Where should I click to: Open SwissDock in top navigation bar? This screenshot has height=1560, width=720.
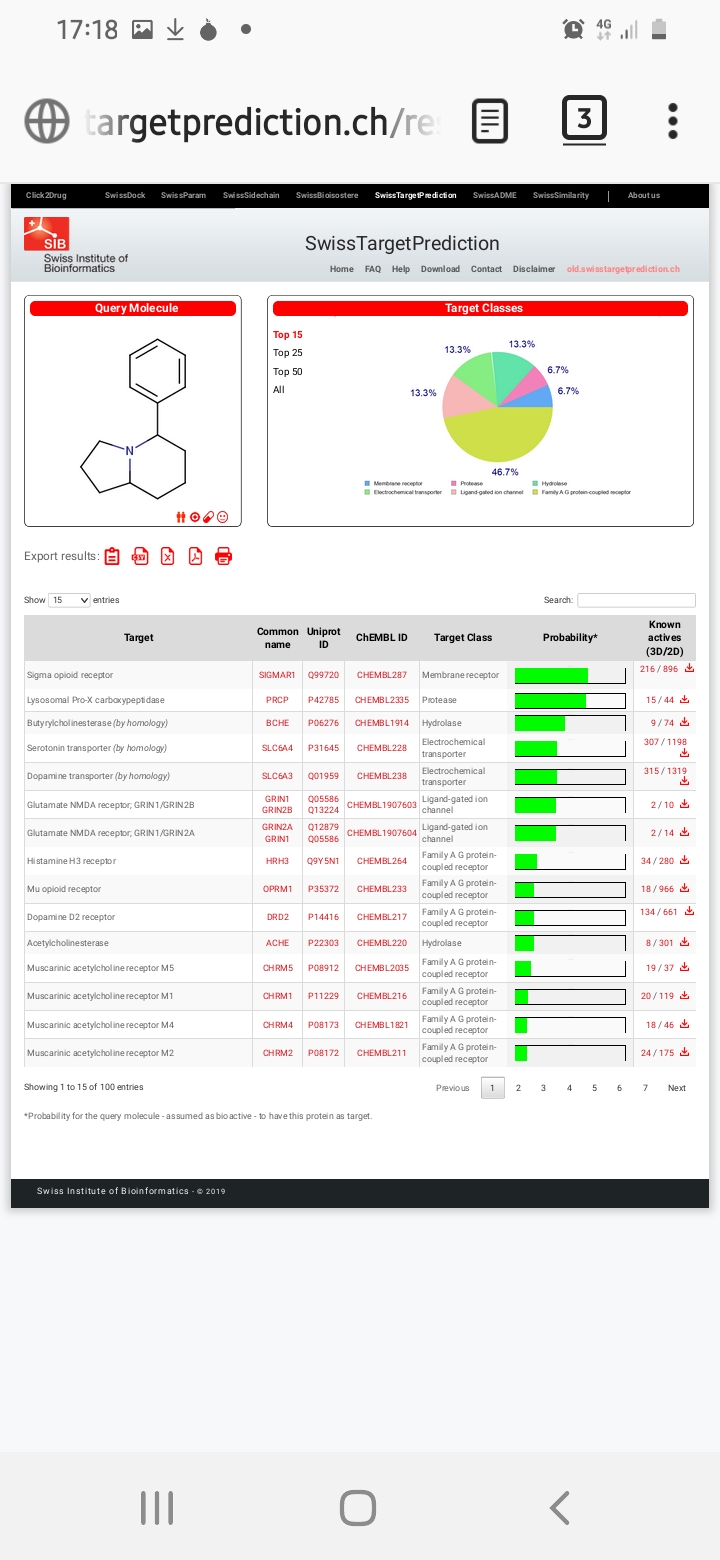(125, 196)
